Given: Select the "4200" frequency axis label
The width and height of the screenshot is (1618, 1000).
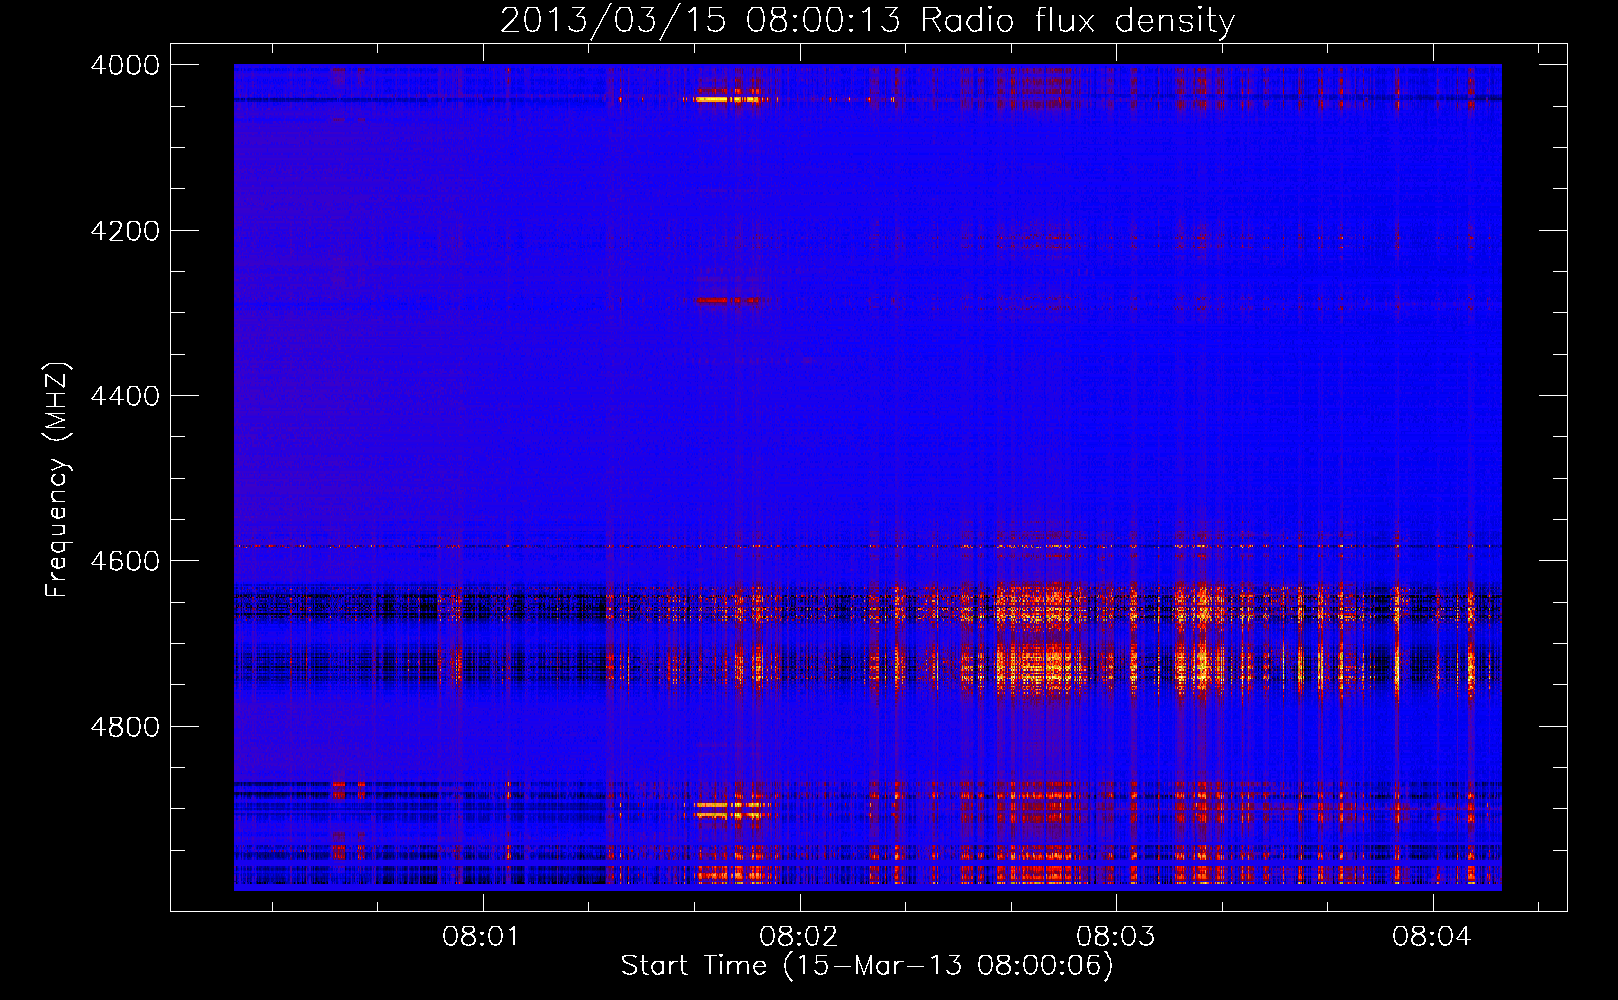Looking at the screenshot, I should tap(125, 231).
